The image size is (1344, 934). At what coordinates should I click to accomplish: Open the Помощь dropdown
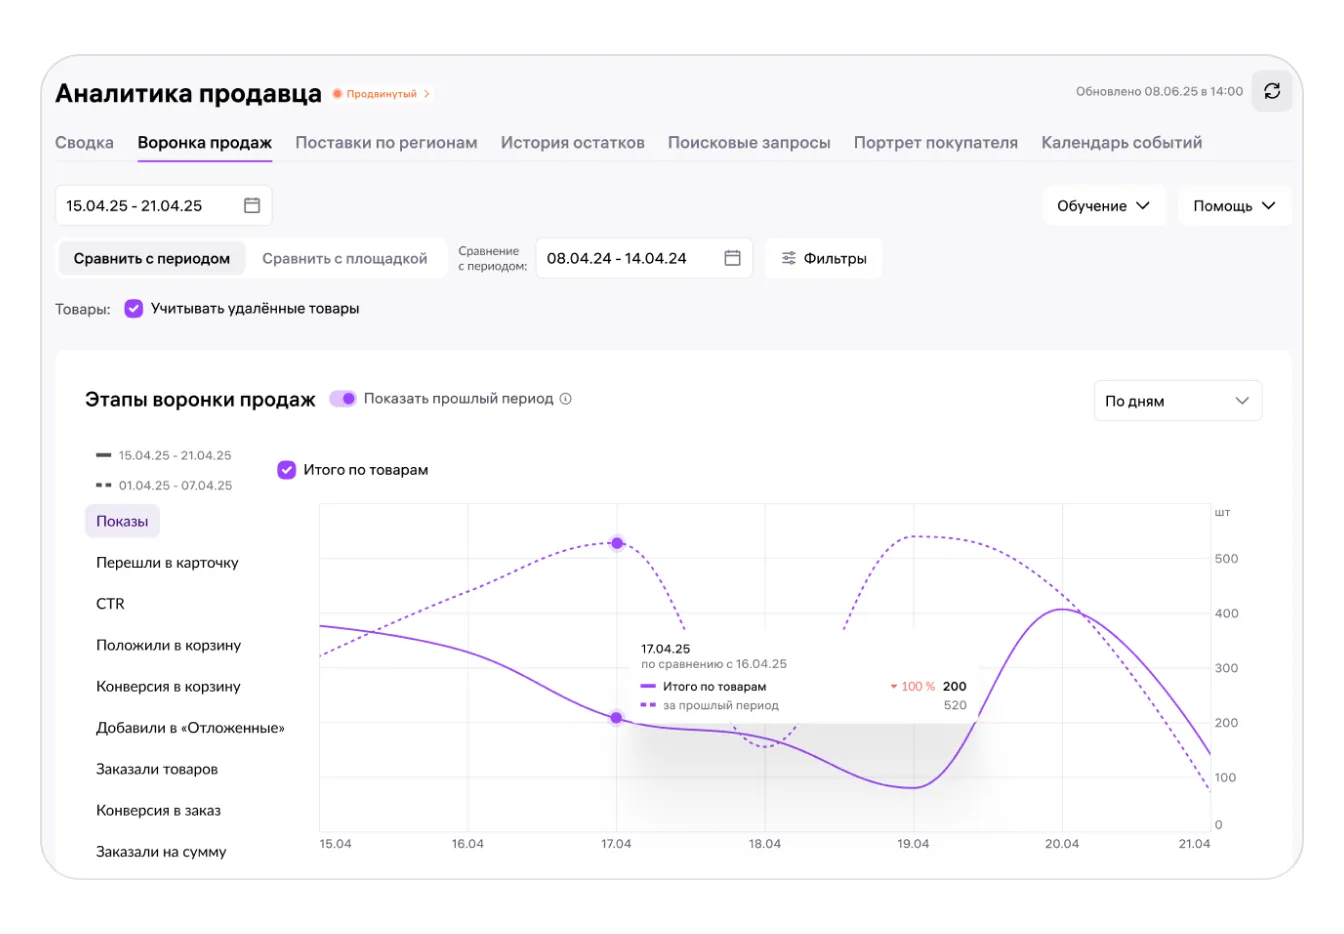[x=1234, y=206]
